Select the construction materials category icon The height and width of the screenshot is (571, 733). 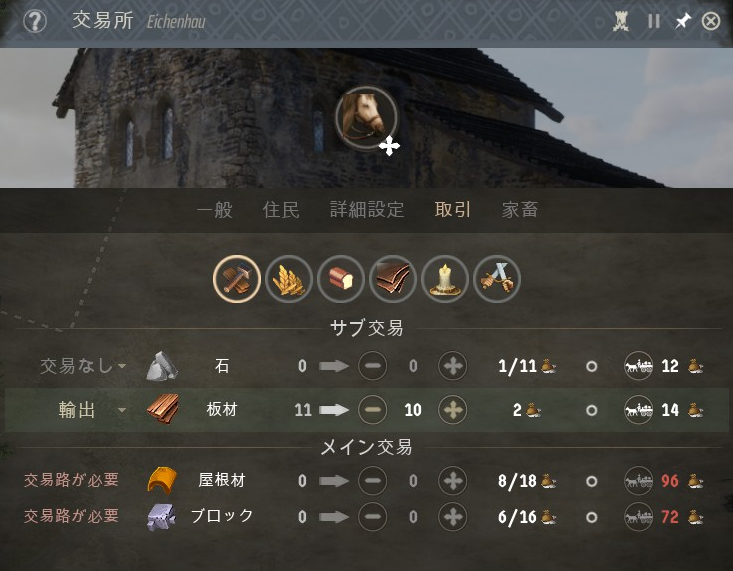[237, 279]
